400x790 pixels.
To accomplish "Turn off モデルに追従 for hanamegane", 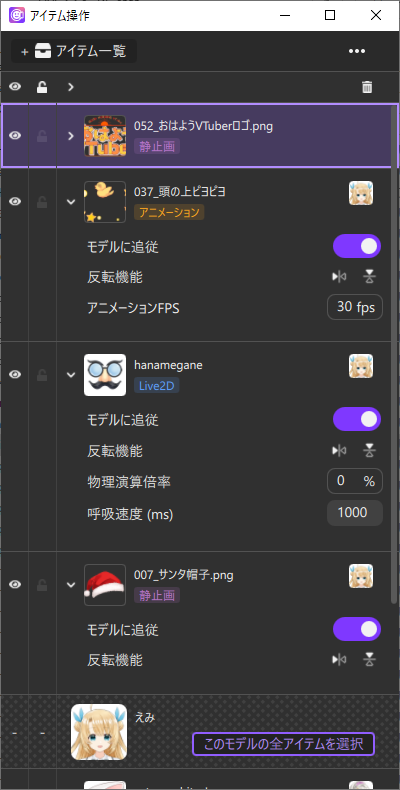I will (x=357, y=419).
